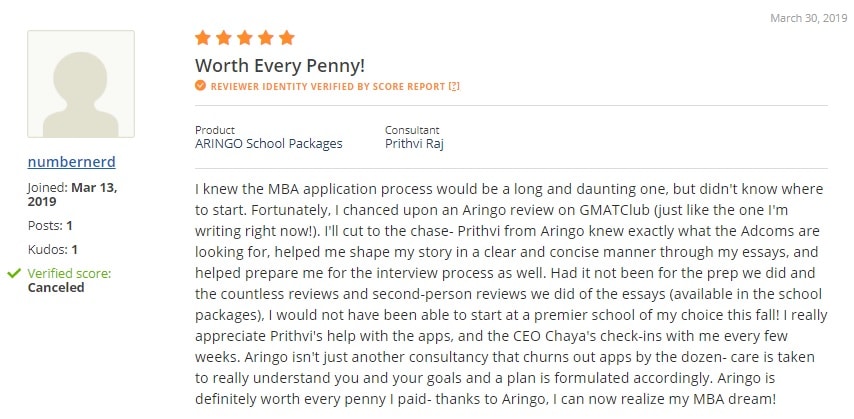Click the second orange rating star
The image size is (854, 419).
pyautogui.click(x=224, y=38)
